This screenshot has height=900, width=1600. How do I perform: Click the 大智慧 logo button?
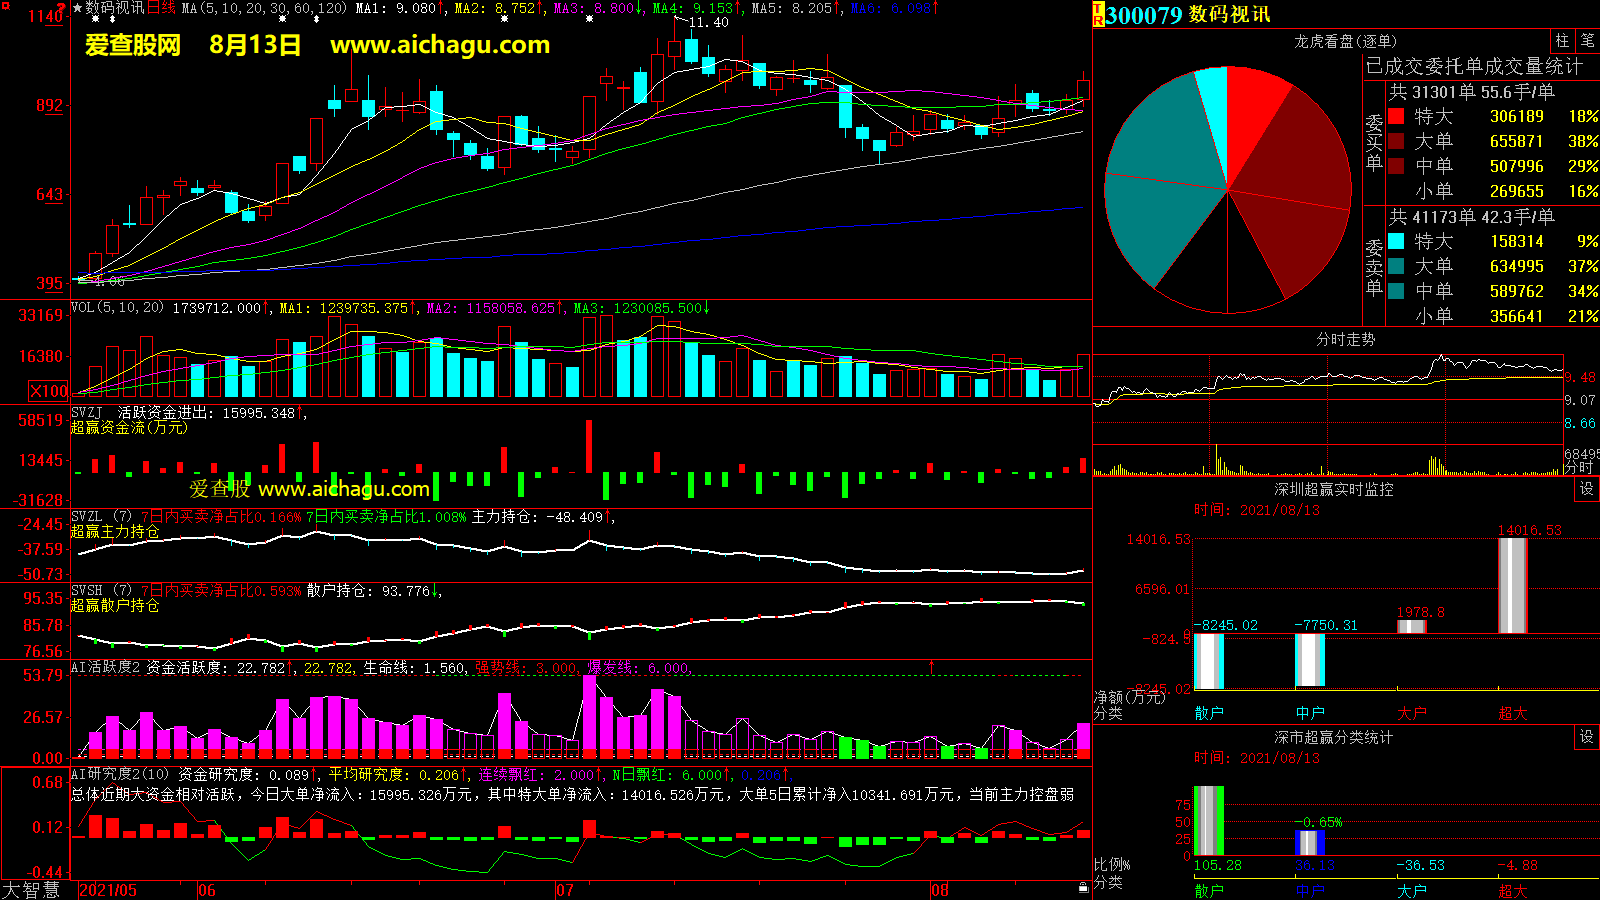pos(31,890)
